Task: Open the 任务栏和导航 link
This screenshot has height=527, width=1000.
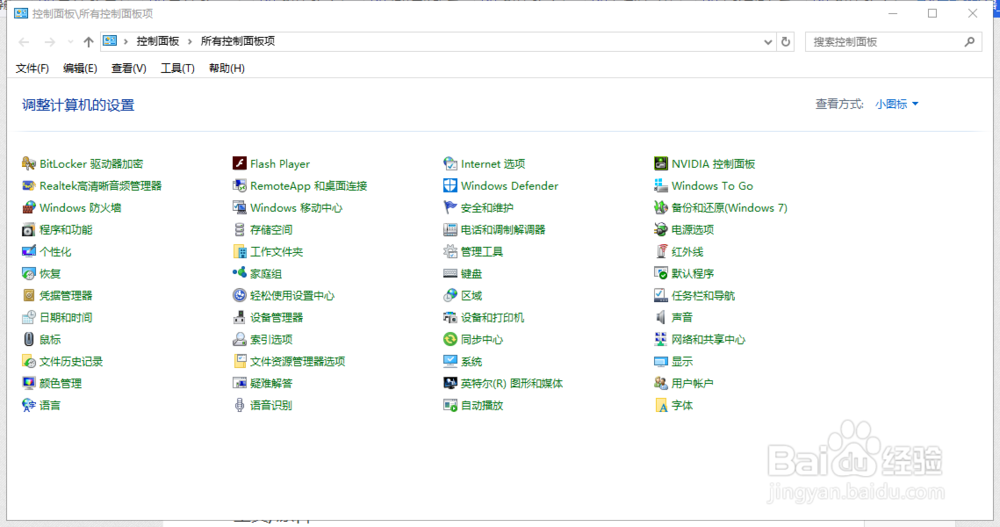Action: (x=703, y=295)
